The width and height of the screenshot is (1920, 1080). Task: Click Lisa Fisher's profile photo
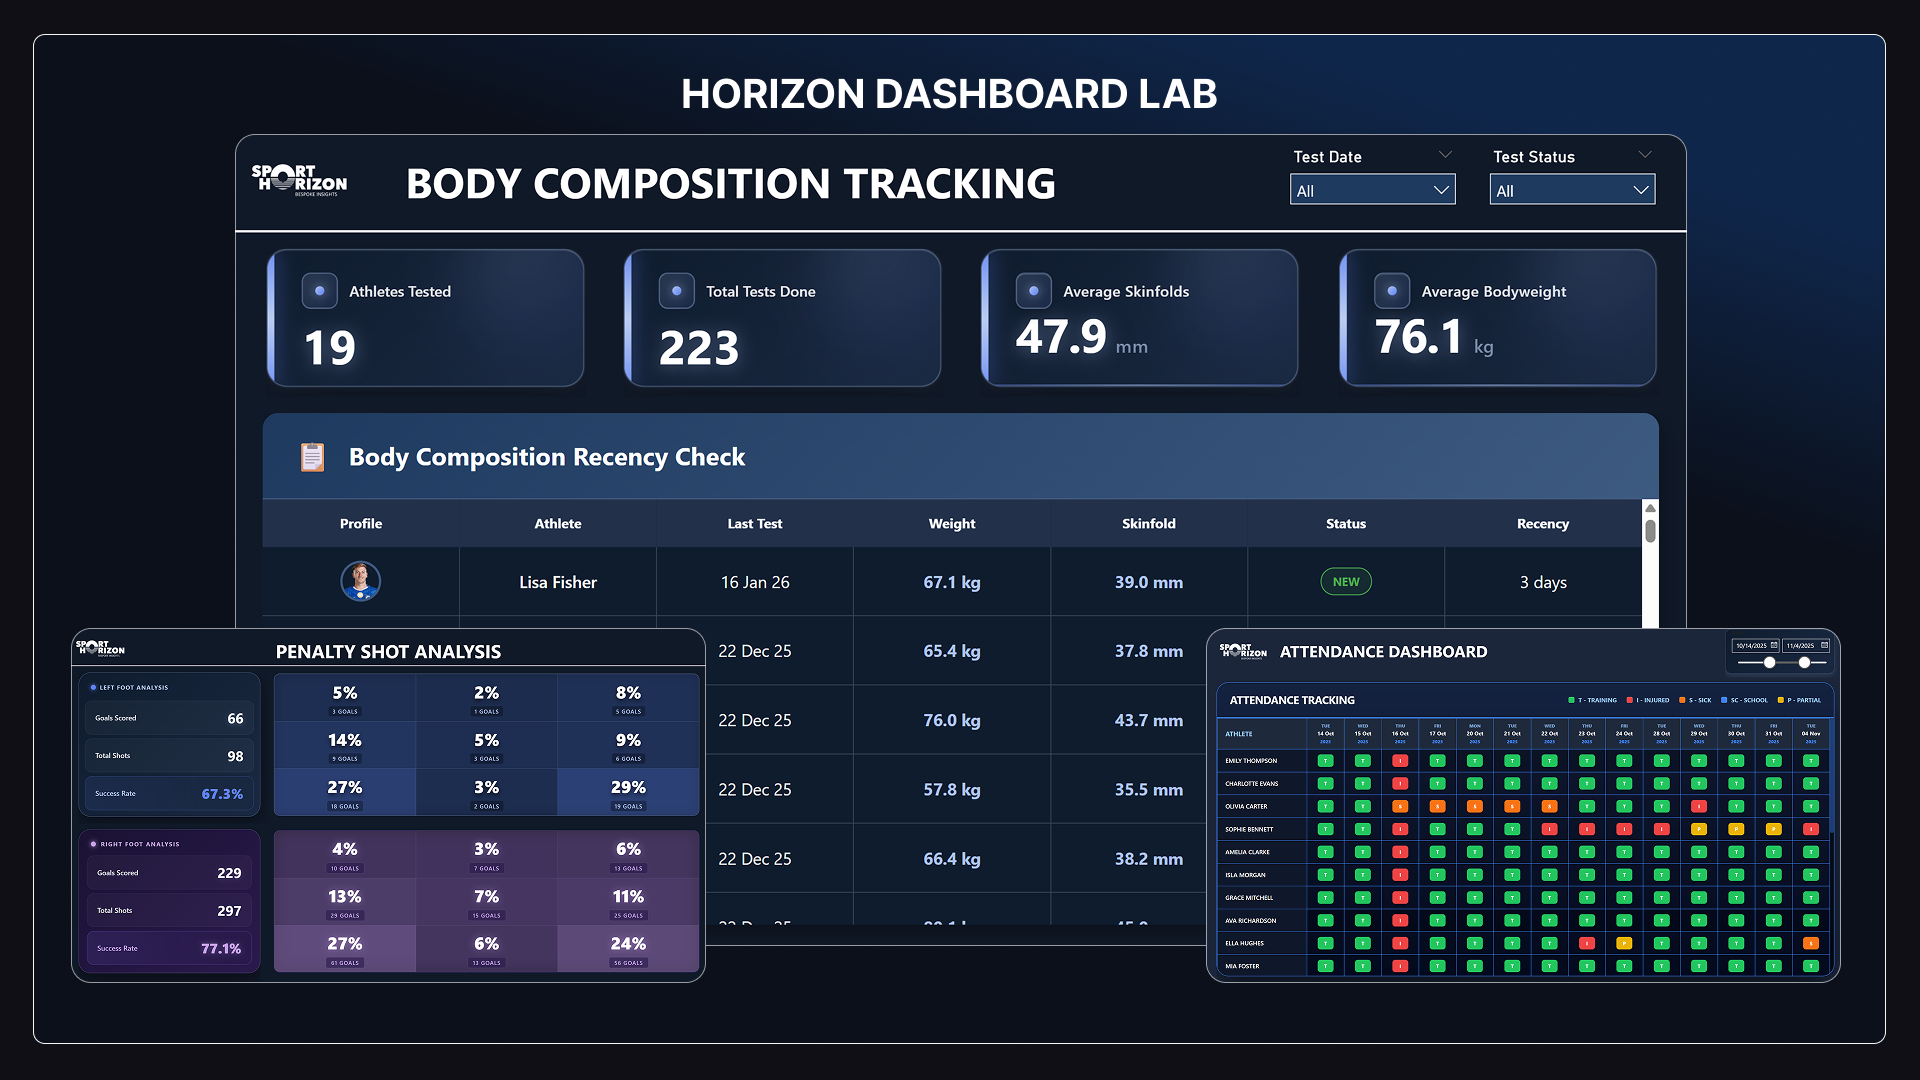pos(360,581)
